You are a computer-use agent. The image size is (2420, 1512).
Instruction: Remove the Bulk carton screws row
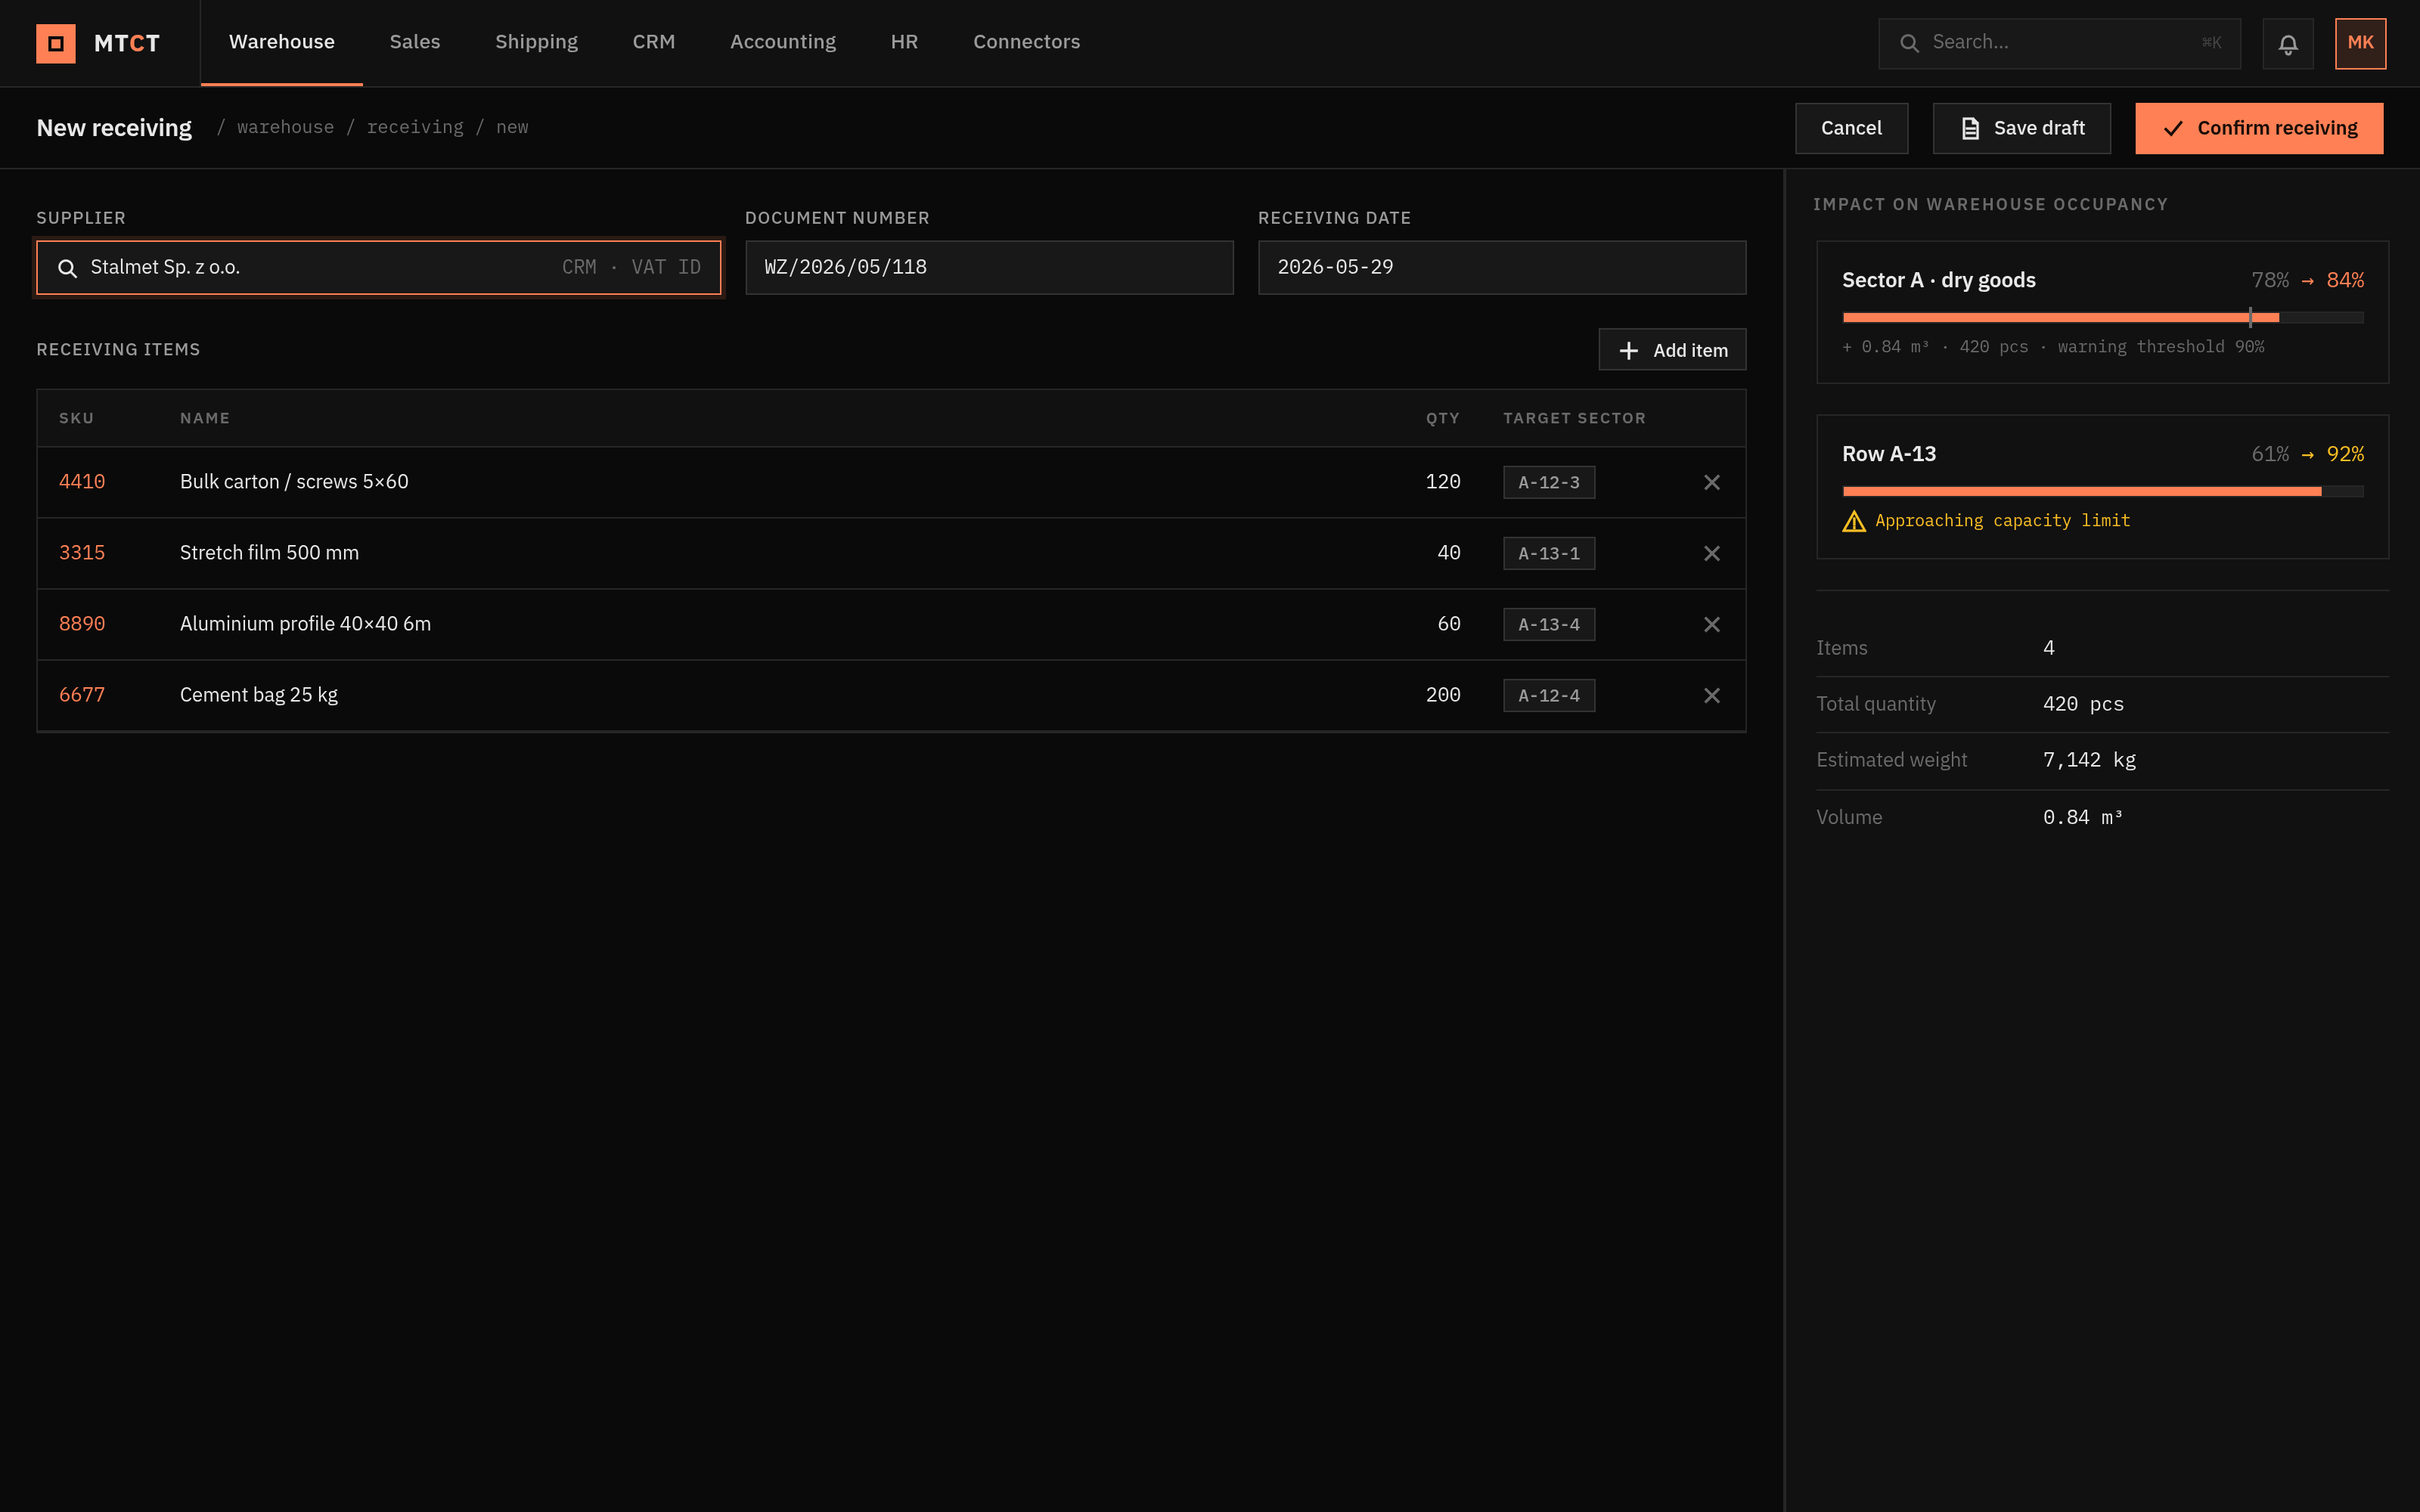[1711, 482]
